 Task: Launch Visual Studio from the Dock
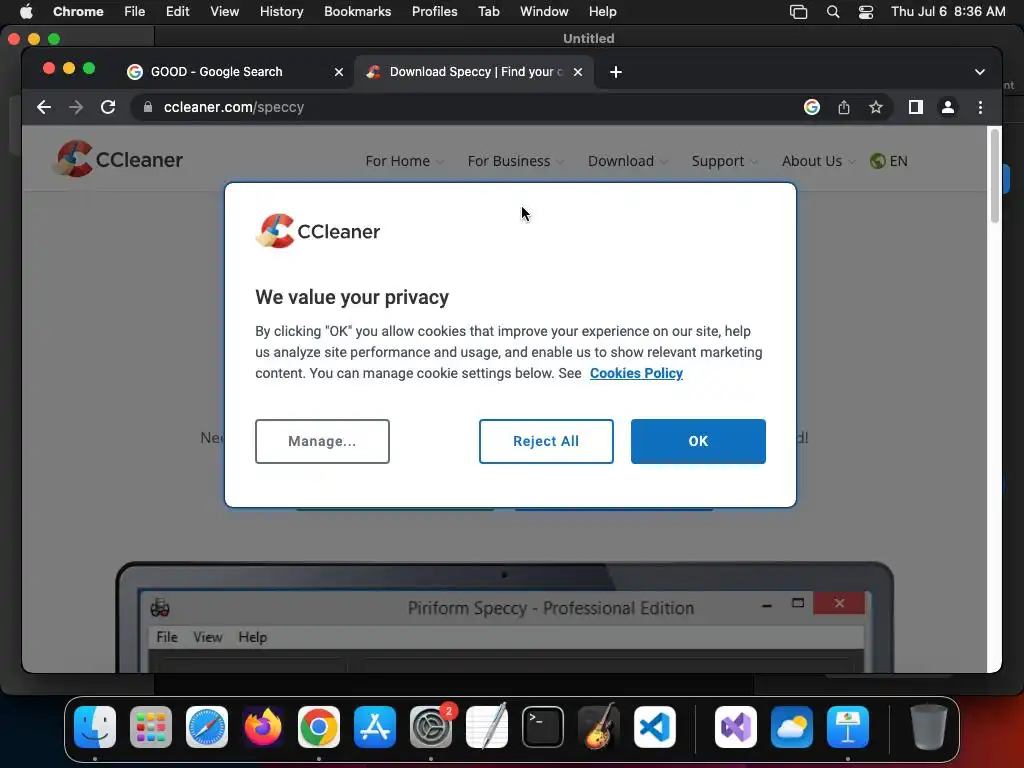736,727
